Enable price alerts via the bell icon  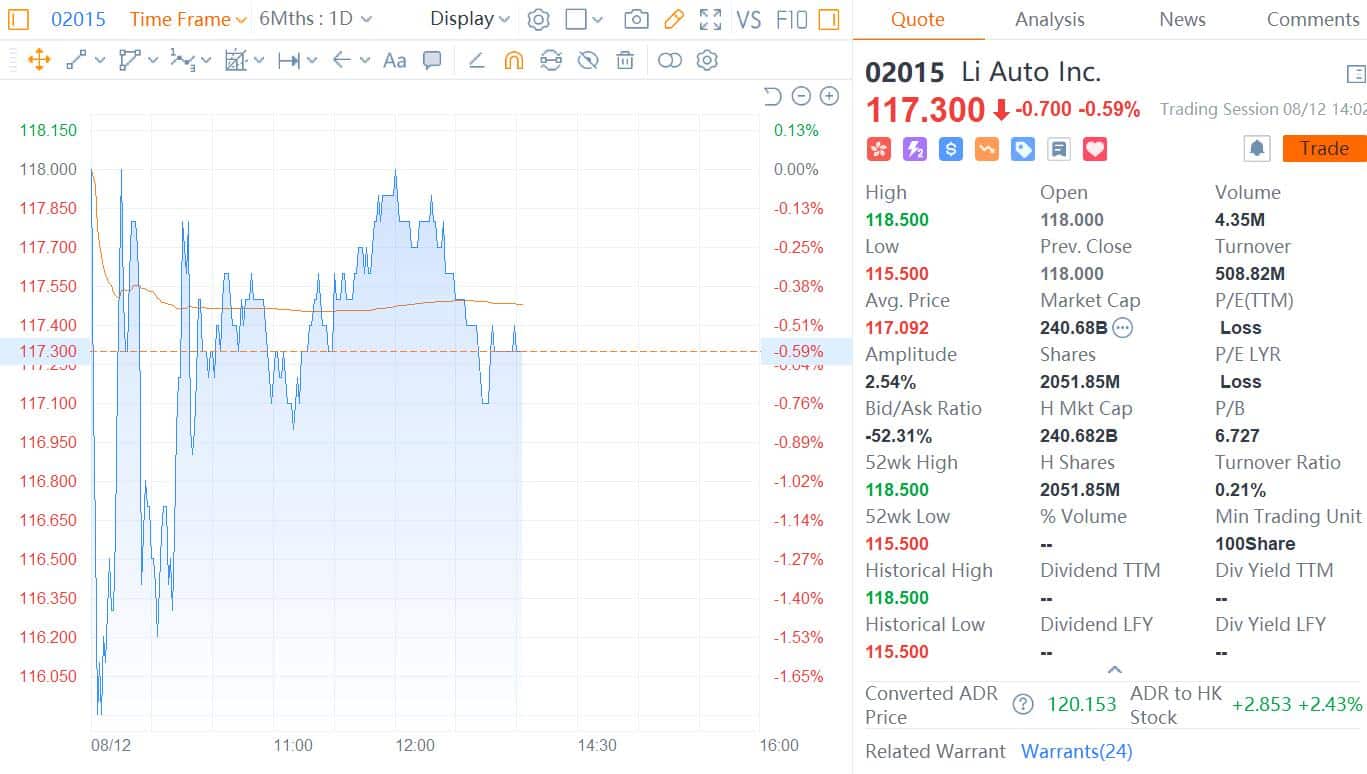click(1257, 148)
